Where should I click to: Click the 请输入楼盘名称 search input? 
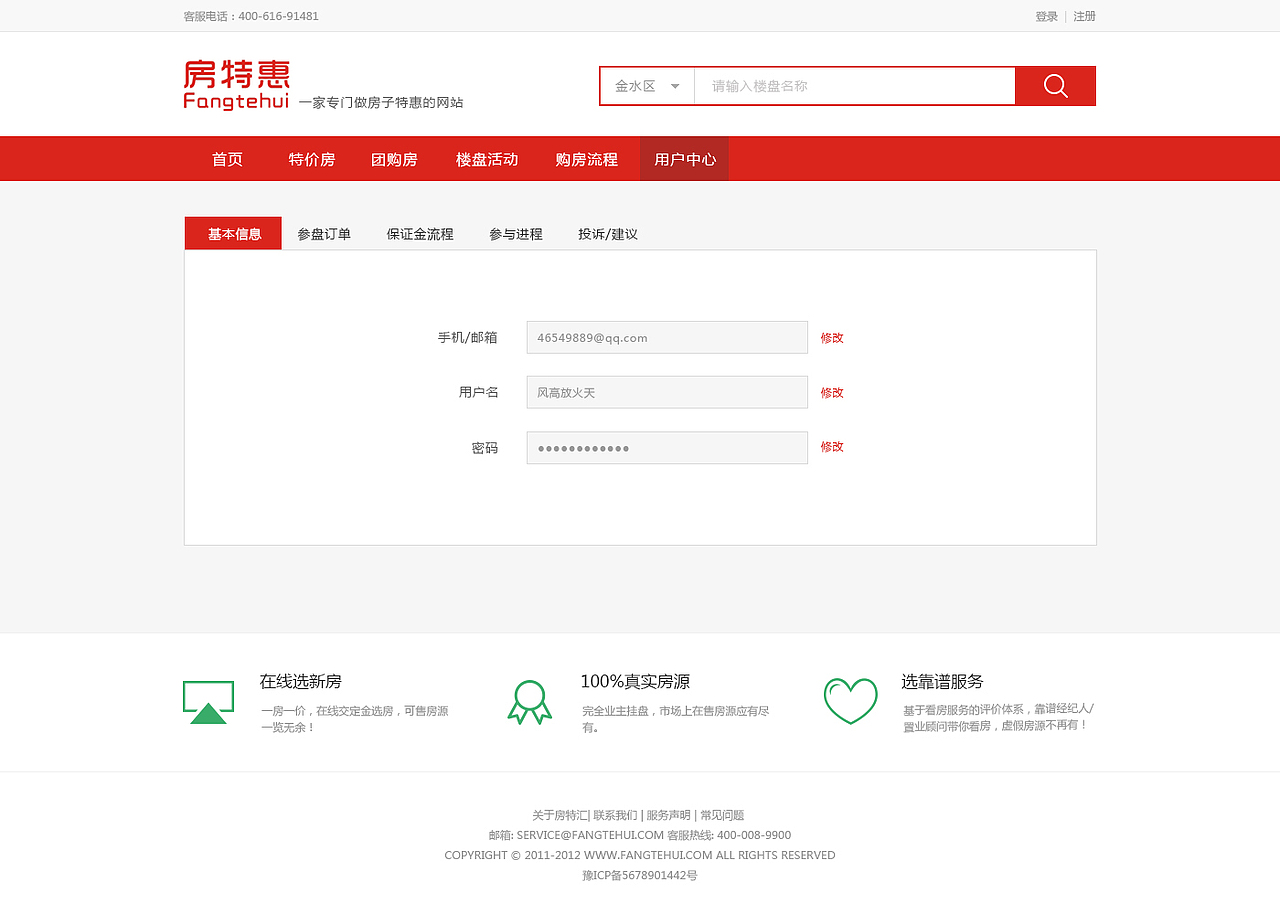(x=855, y=86)
